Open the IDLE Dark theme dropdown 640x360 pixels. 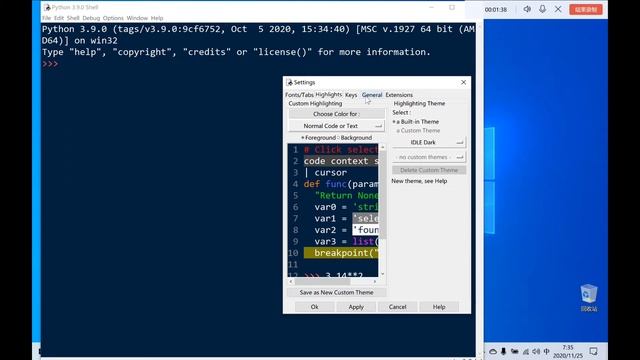[429, 142]
